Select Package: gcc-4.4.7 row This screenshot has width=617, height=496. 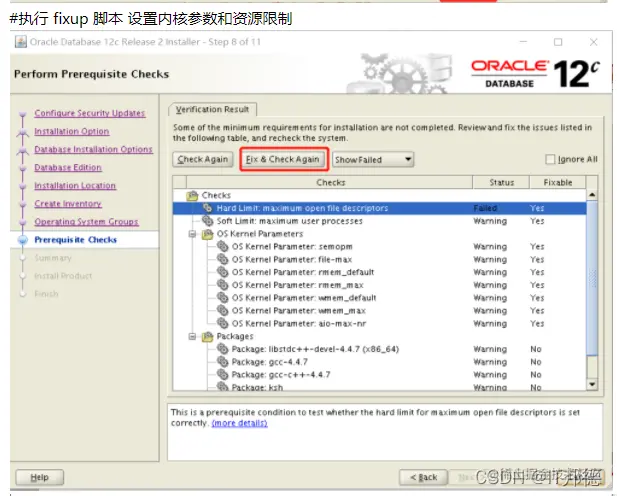379,362
